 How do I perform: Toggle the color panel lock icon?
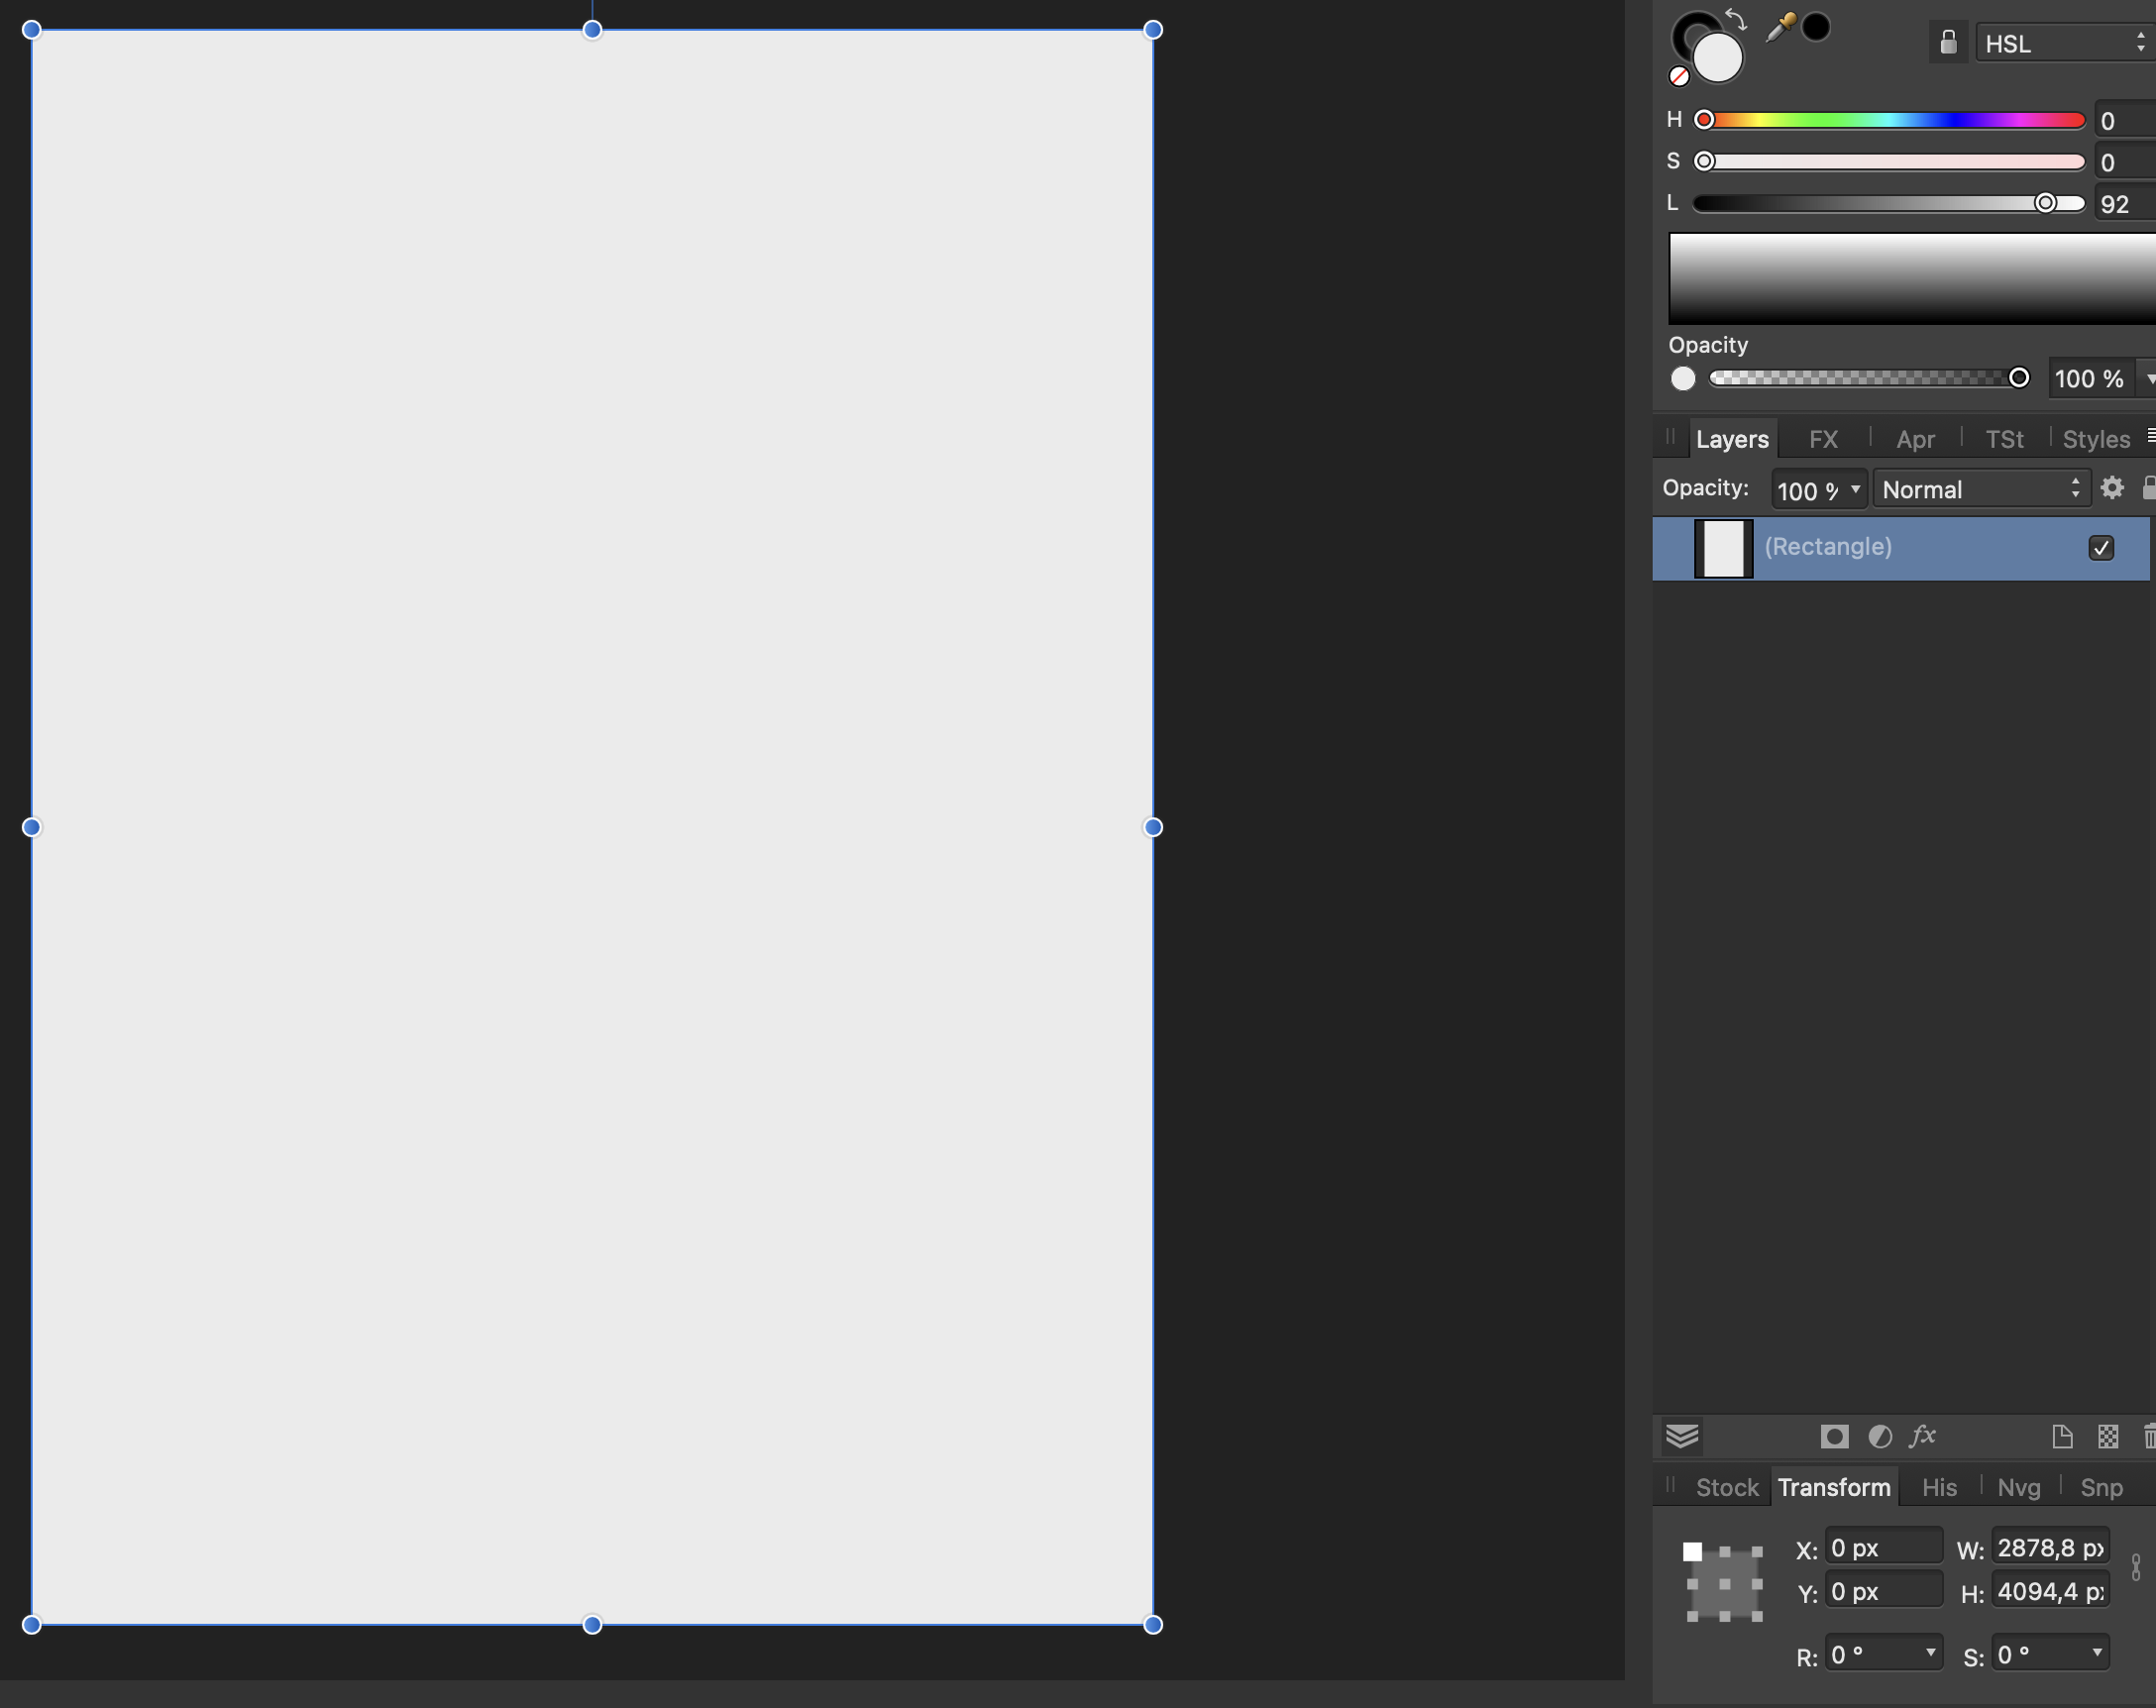(x=1948, y=43)
